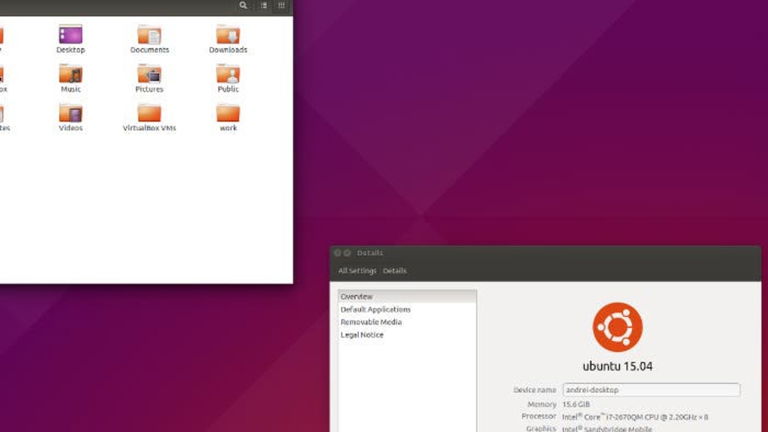Click the Device name input field

651,390
